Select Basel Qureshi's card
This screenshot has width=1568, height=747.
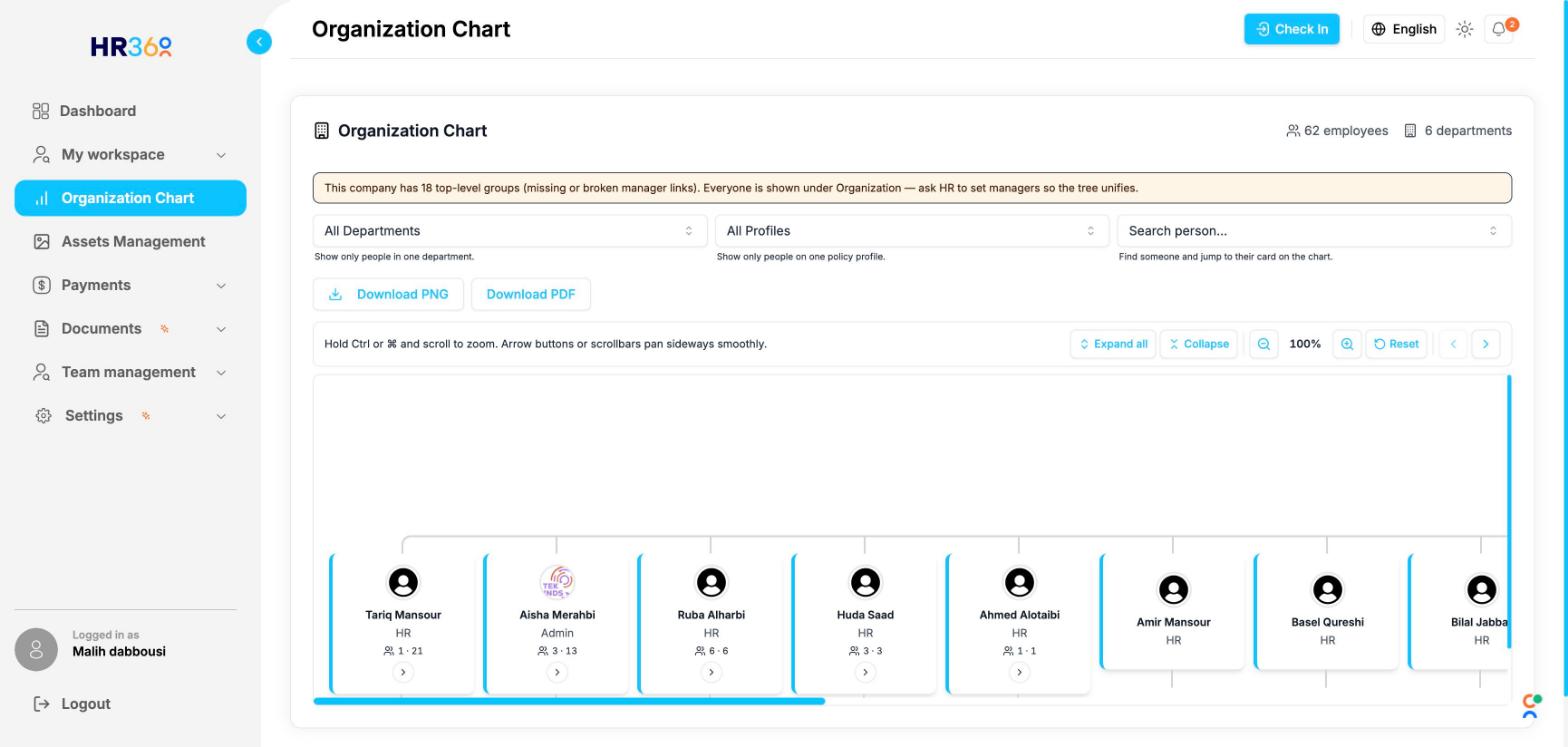[1327, 610]
